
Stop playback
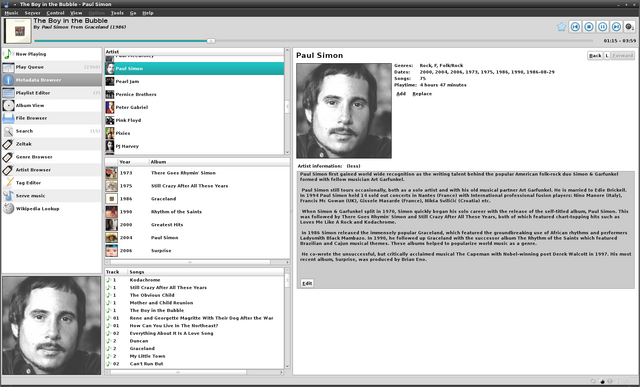pos(589,27)
